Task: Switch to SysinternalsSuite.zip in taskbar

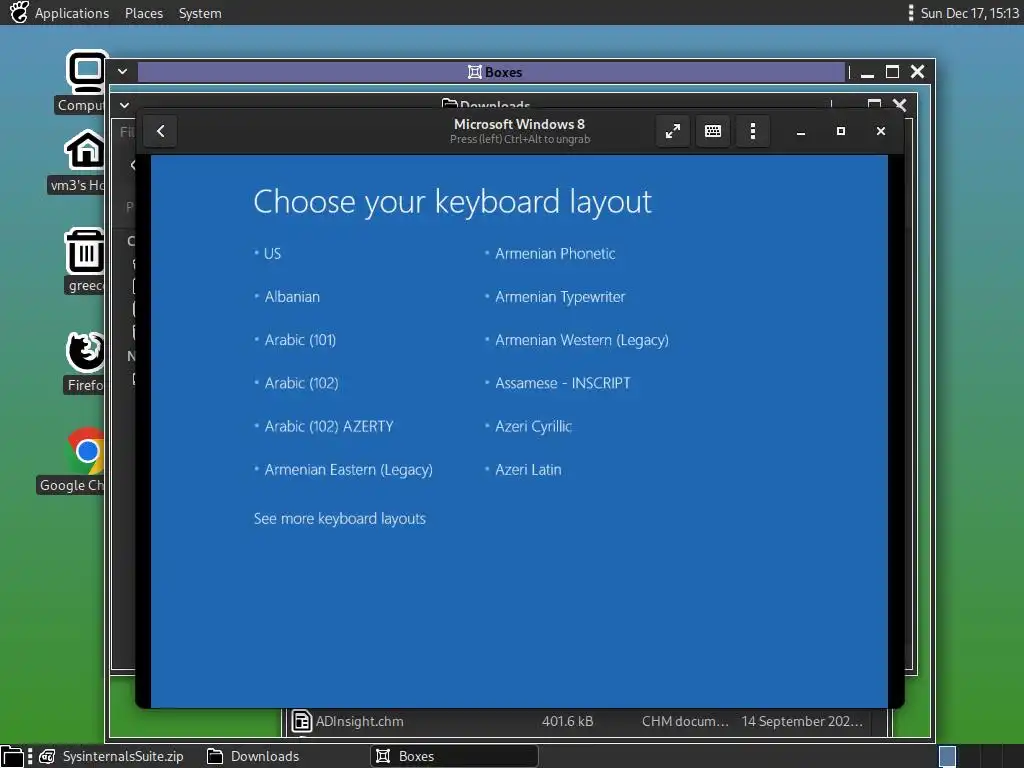Action: click(111, 756)
